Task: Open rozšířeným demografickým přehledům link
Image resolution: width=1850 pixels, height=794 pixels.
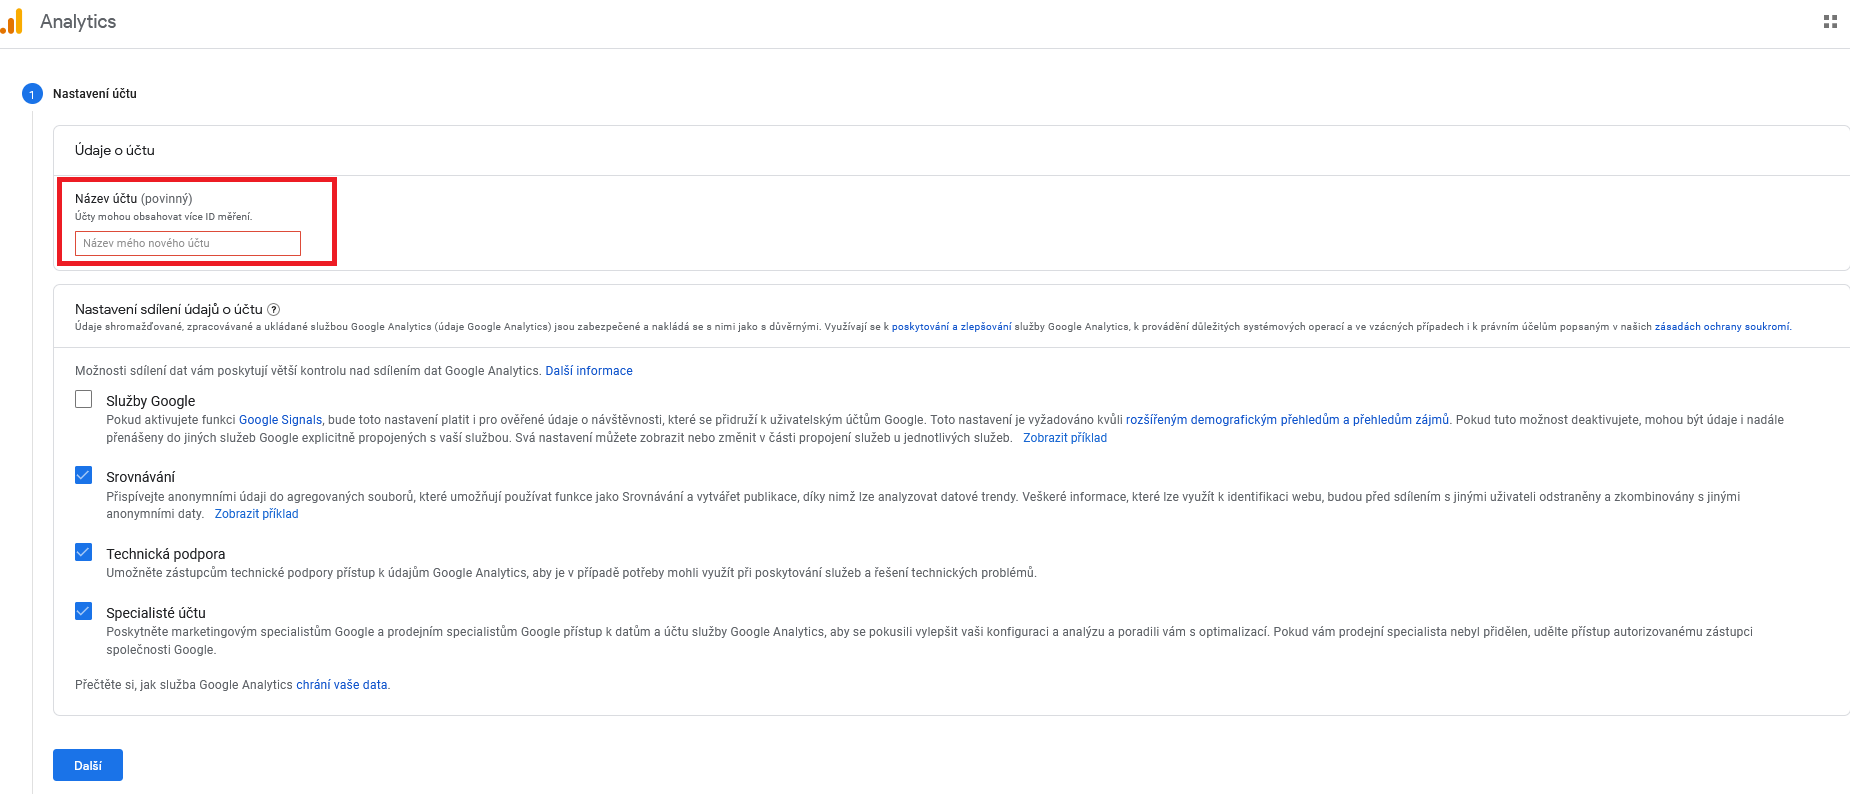Action: 1287,420
